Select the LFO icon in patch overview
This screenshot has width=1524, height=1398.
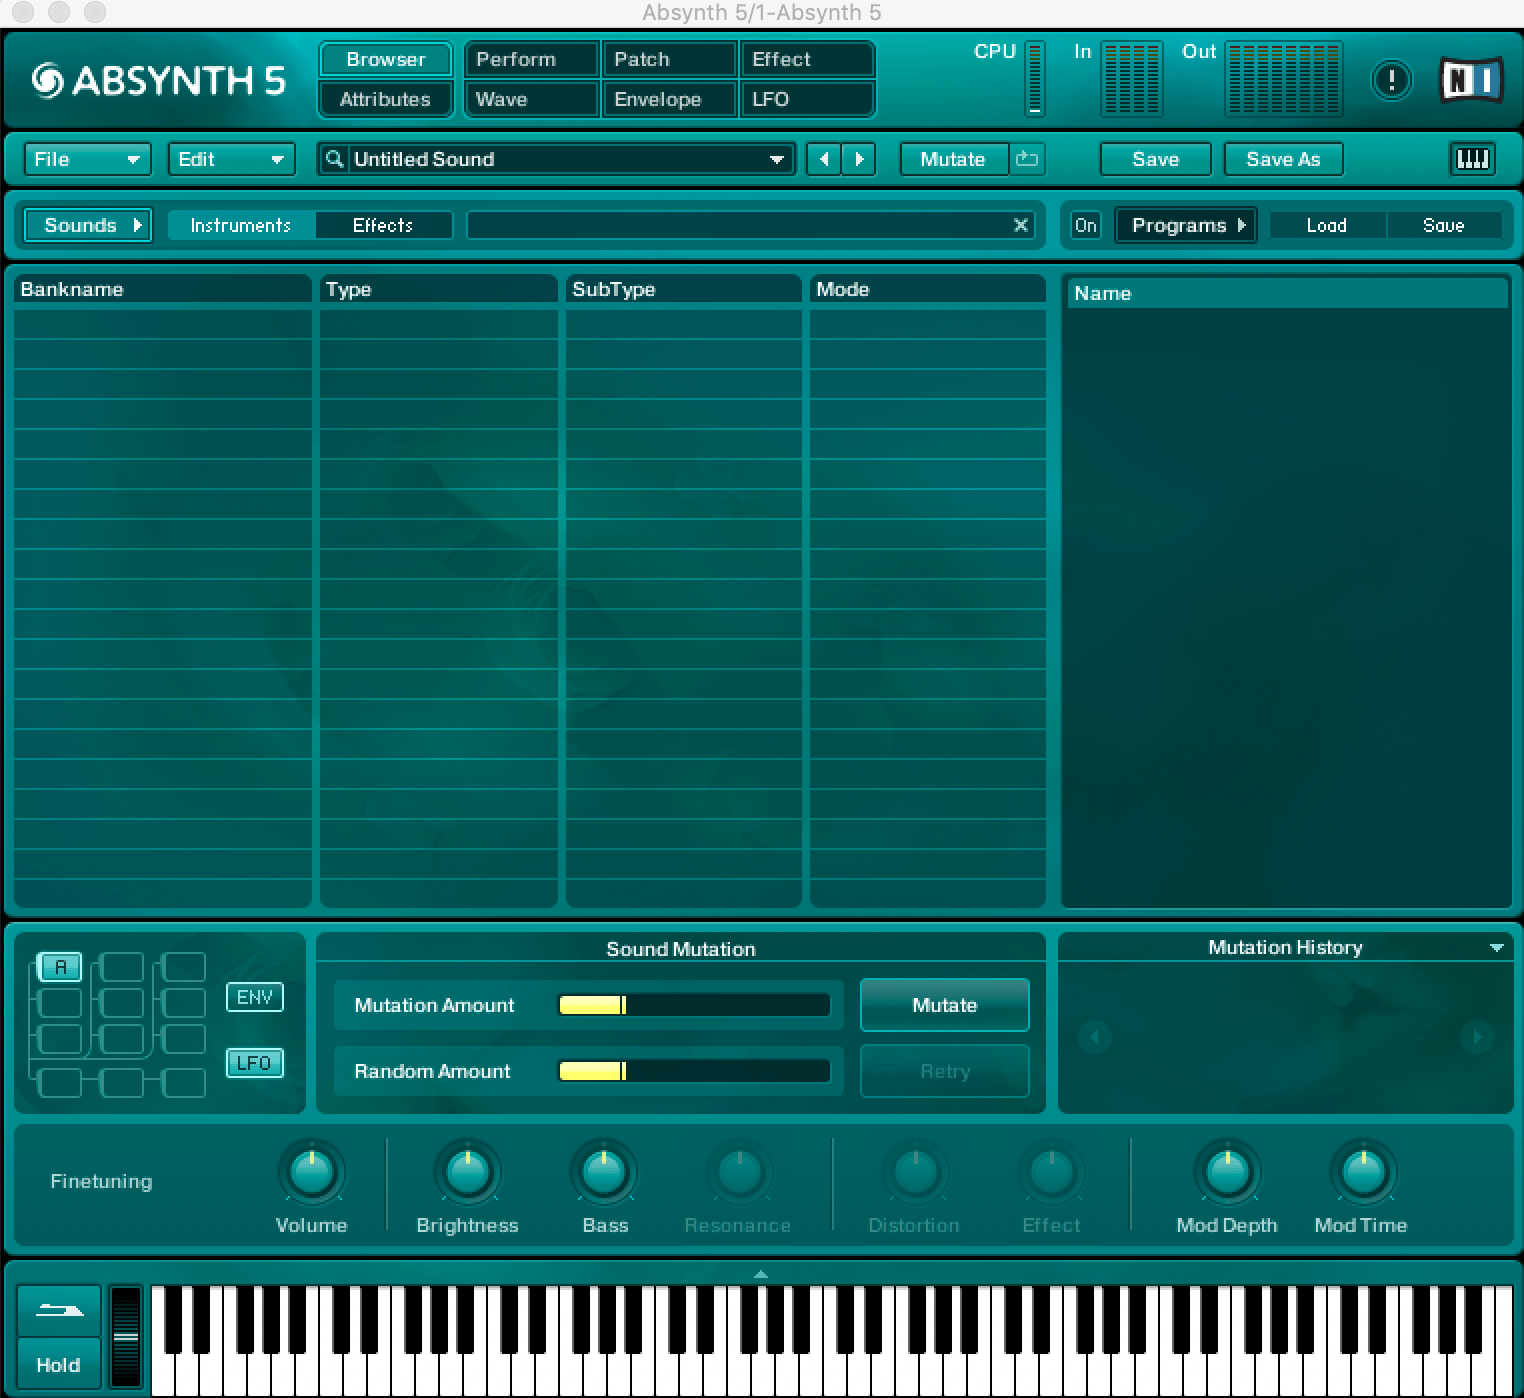pyautogui.click(x=255, y=1063)
